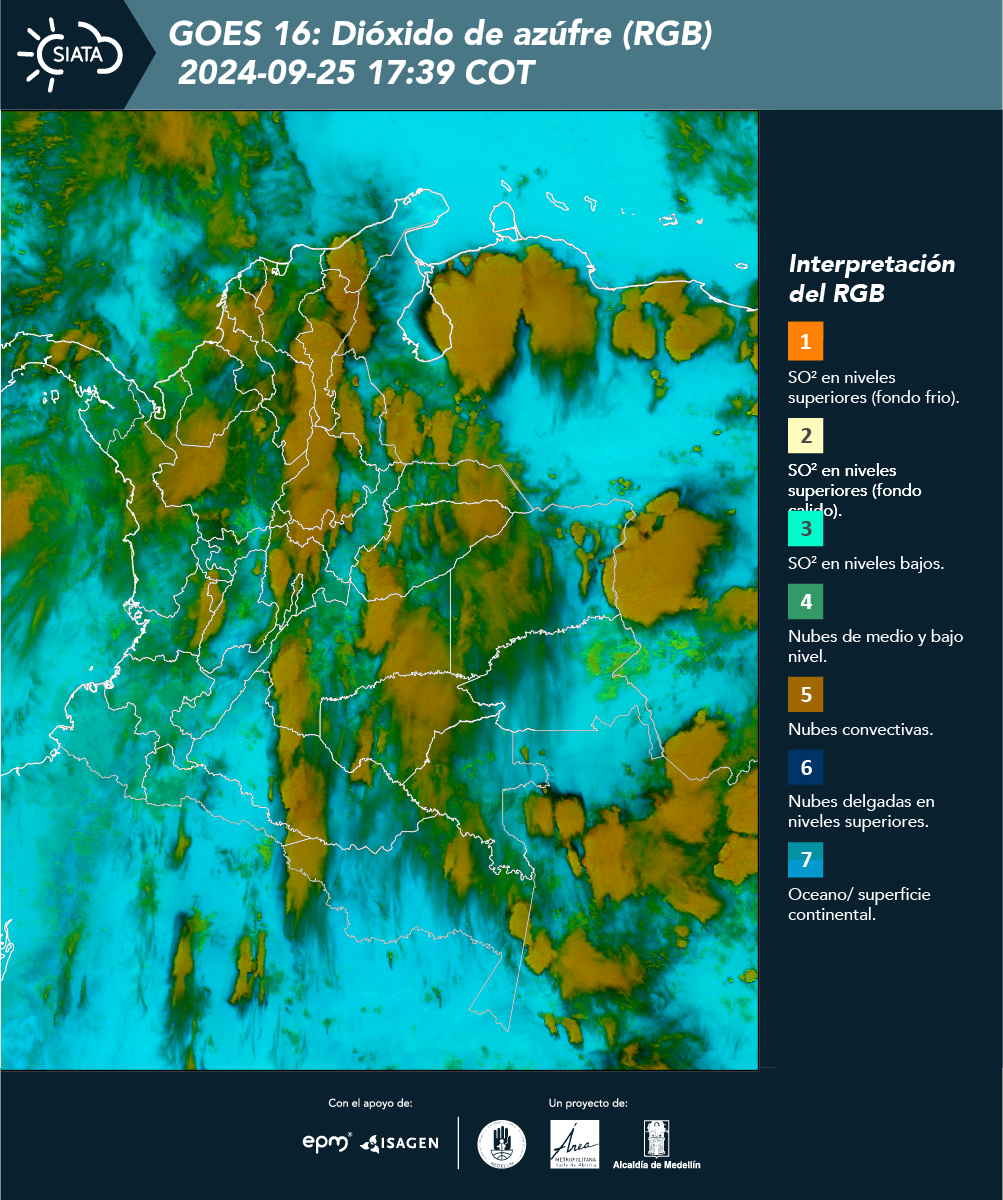Click the orange legend swatch numbered 1
The height and width of the screenshot is (1200, 1003).
805,341
